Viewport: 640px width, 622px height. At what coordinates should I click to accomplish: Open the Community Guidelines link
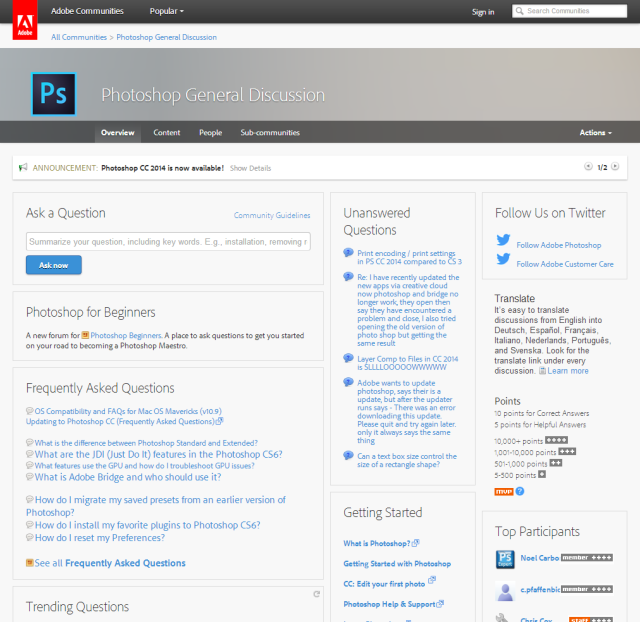click(x=272, y=215)
